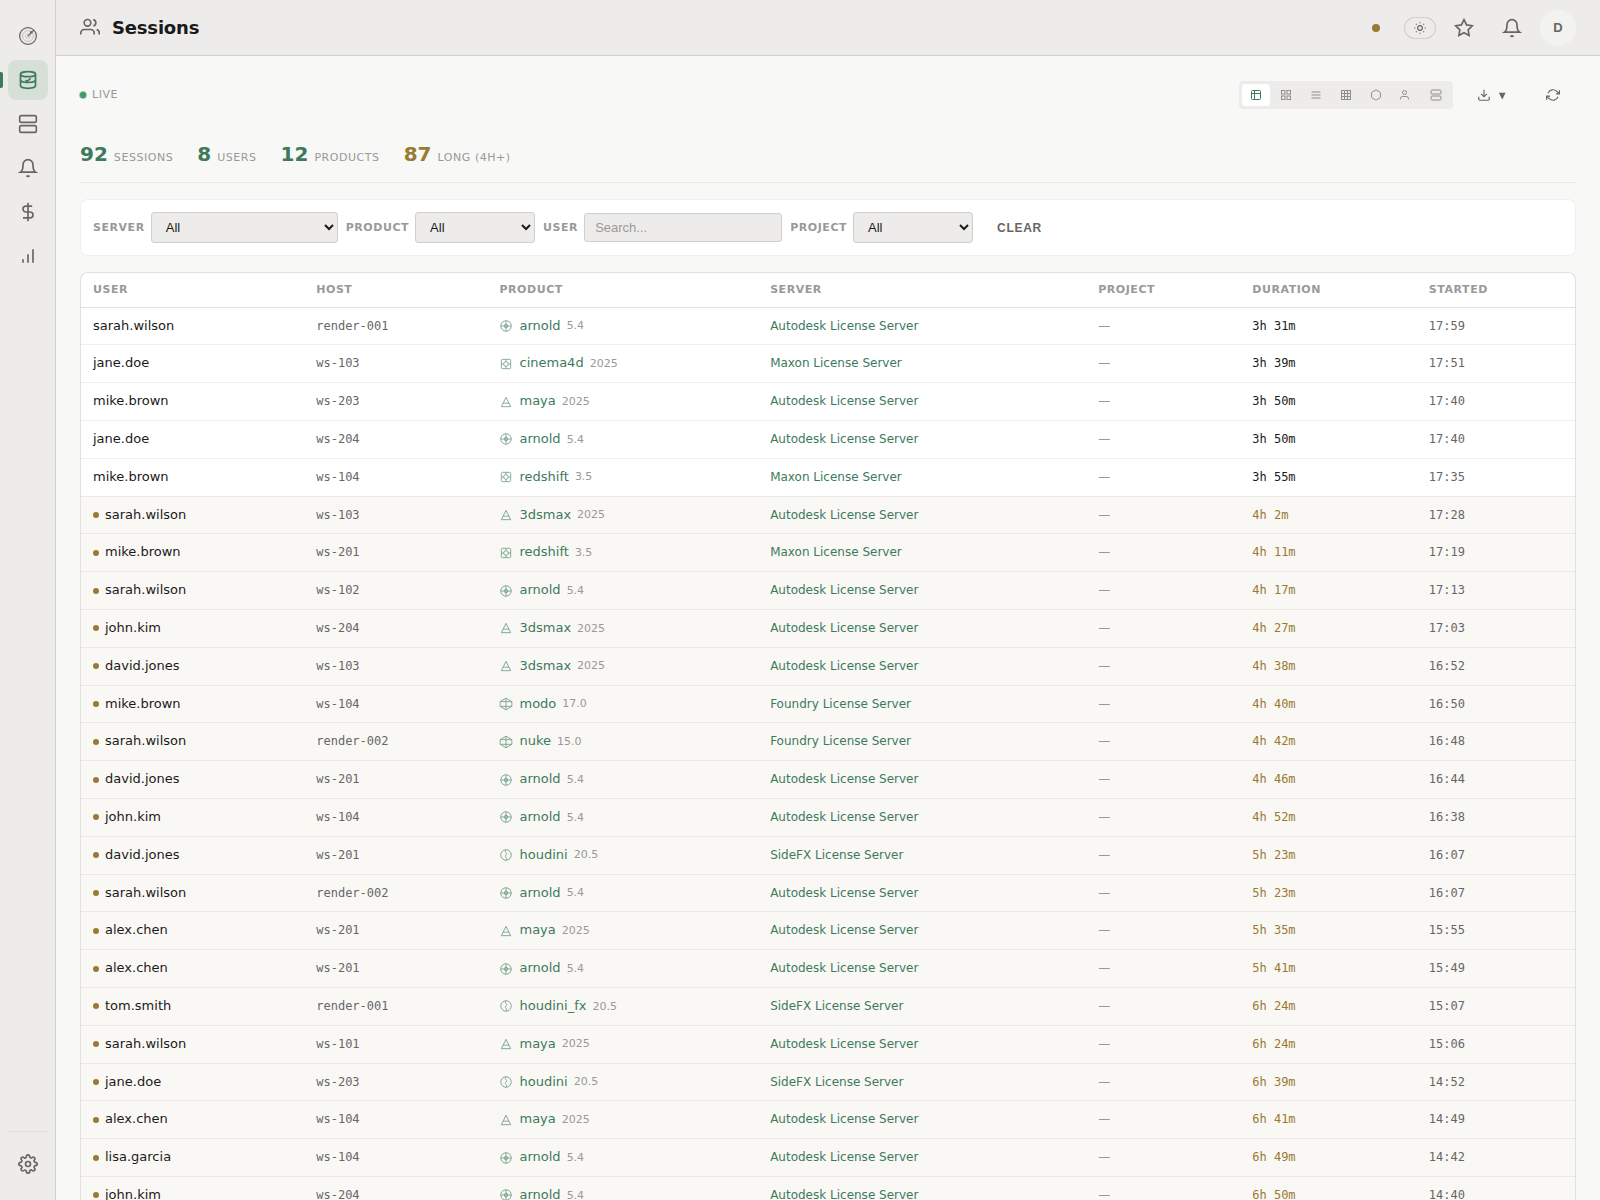Open the dollar costs sidebar icon

(28, 212)
